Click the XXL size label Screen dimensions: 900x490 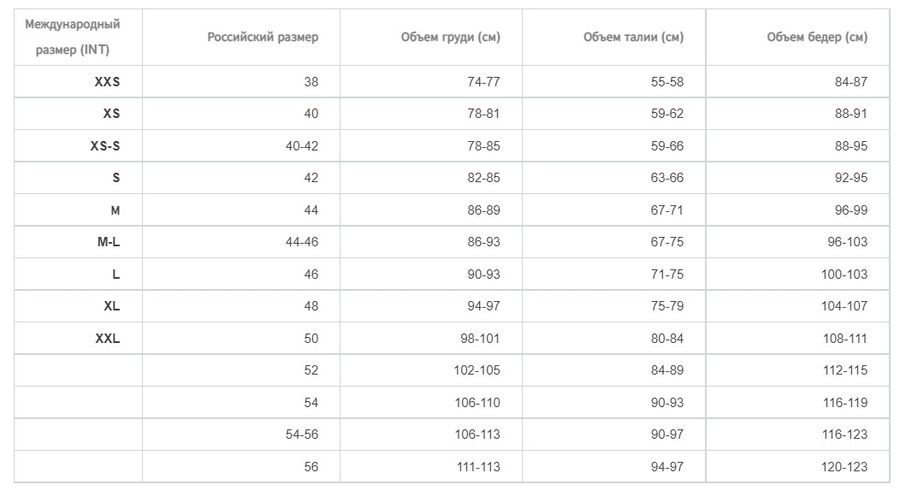[108, 339]
